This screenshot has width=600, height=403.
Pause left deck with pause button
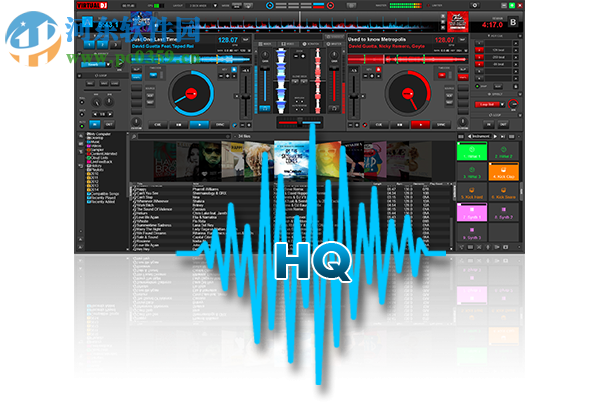178,125
